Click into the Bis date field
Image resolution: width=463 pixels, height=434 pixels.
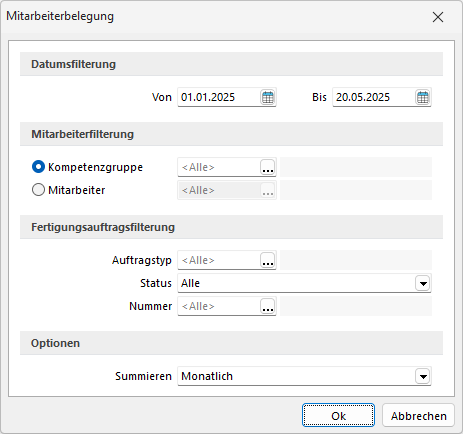374,97
